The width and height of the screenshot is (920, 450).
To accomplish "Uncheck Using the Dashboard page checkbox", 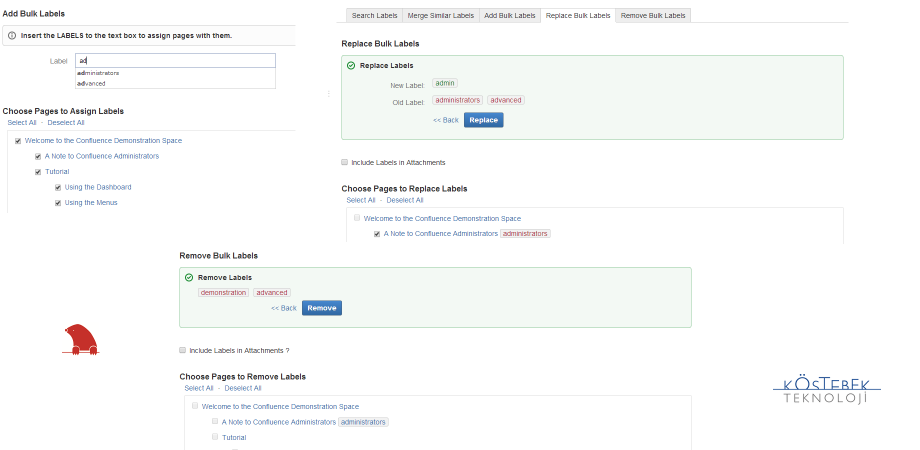I will tap(58, 187).
